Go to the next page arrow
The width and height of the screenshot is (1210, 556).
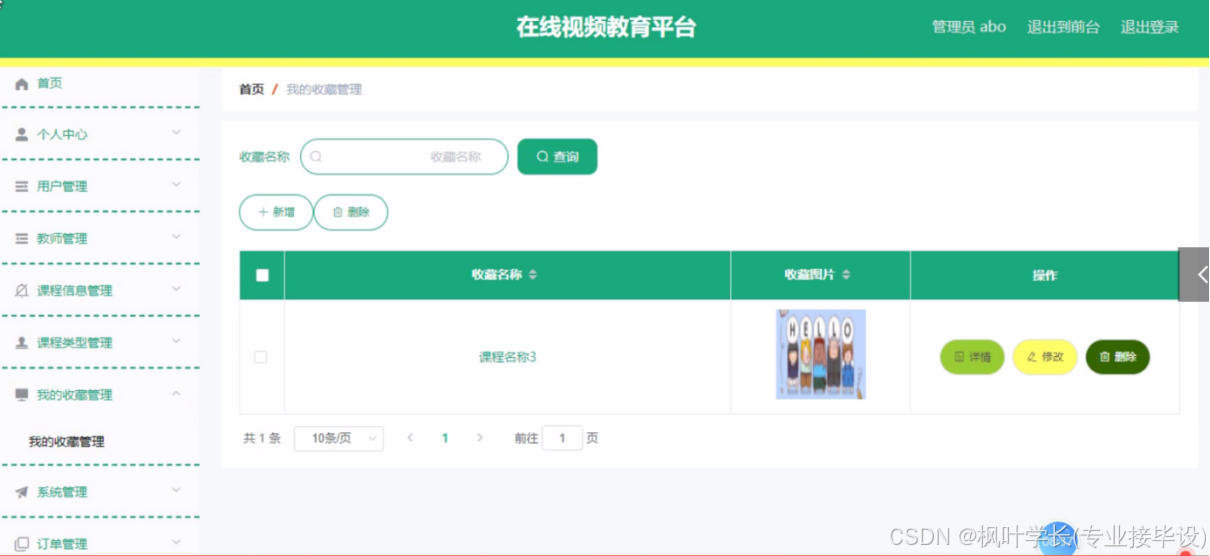pyautogui.click(x=480, y=438)
